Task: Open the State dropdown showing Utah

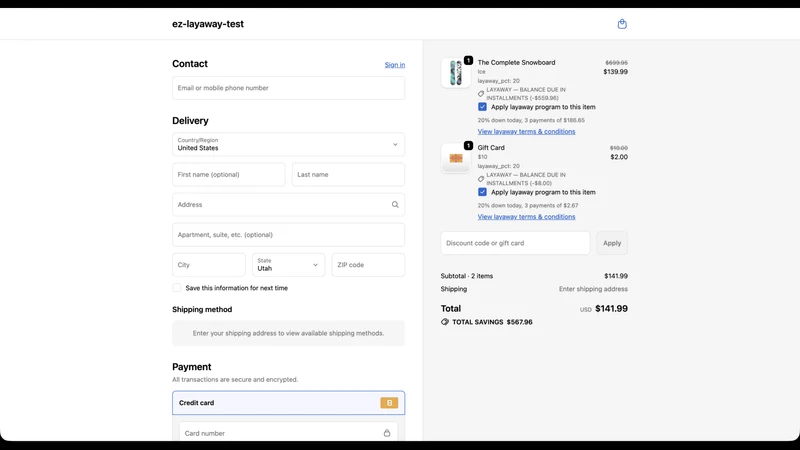Action: [288, 265]
